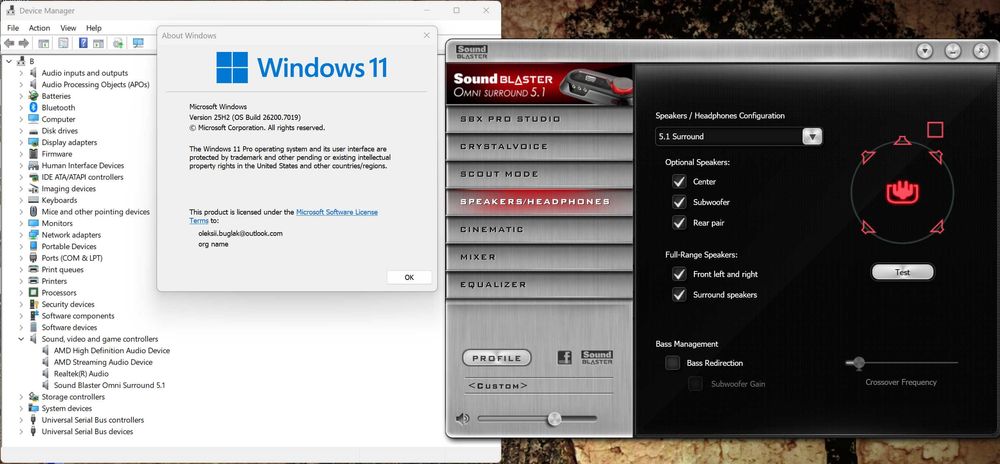Uncheck the Center optional speaker
This screenshot has width=1000, height=464.
point(679,182)
